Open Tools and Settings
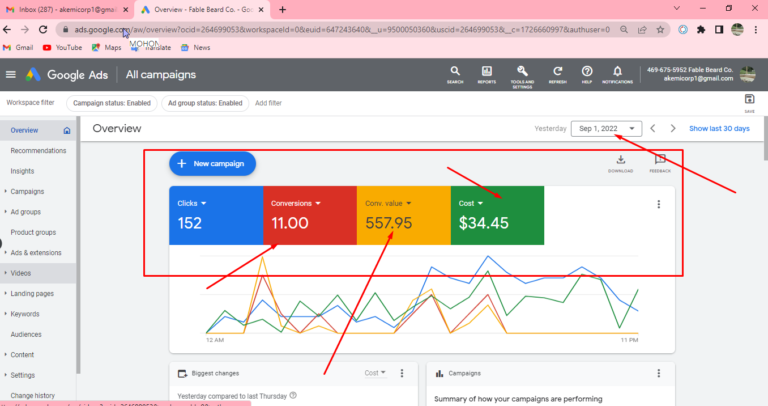 (522, 74)
